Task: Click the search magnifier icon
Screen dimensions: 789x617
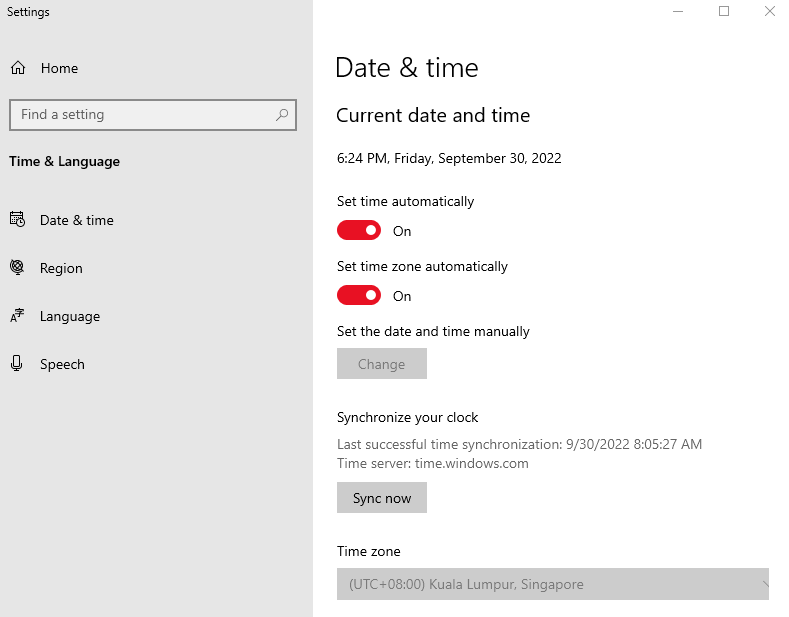Action: click(x=282, y=115)
